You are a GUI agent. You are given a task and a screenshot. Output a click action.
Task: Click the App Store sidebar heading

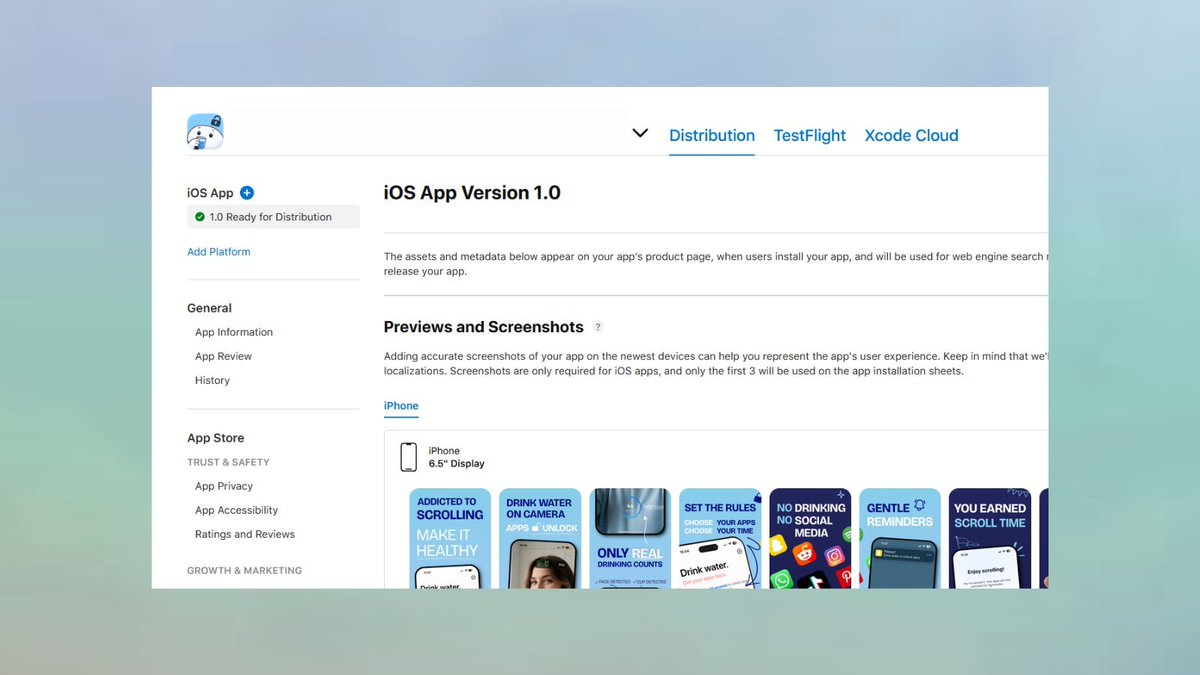[215, 438]
